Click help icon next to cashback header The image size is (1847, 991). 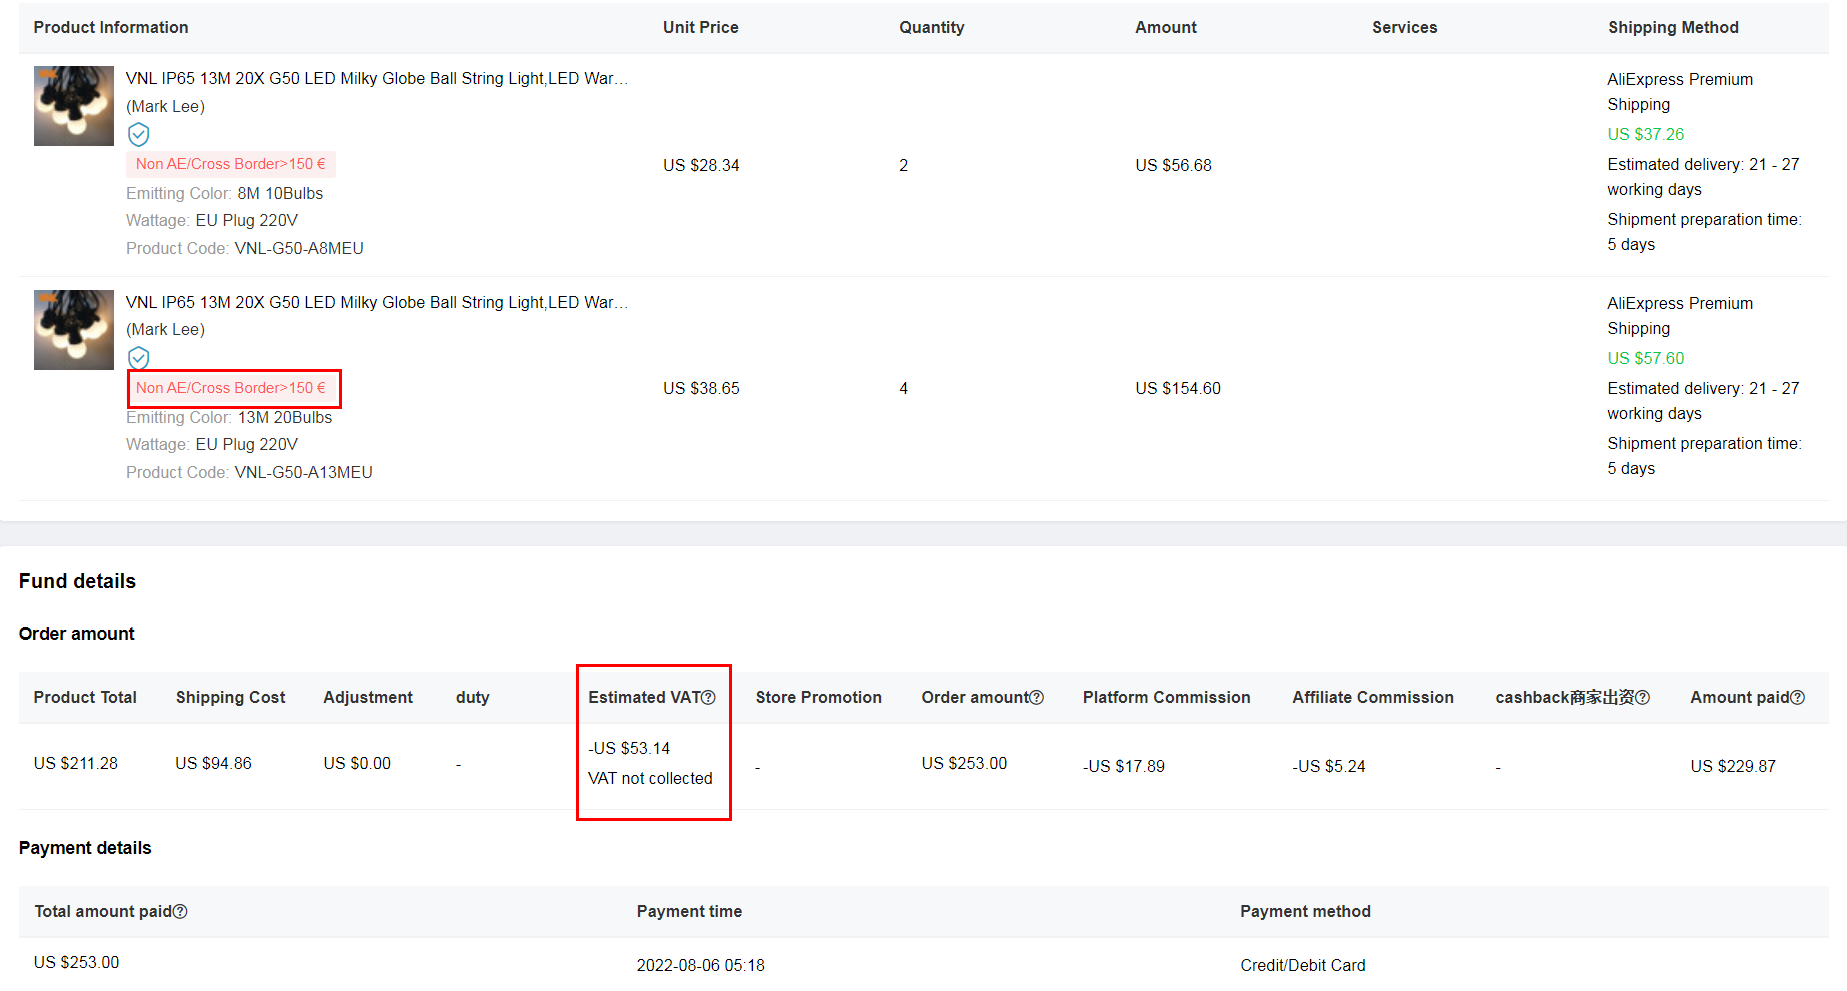[1642, 698]
